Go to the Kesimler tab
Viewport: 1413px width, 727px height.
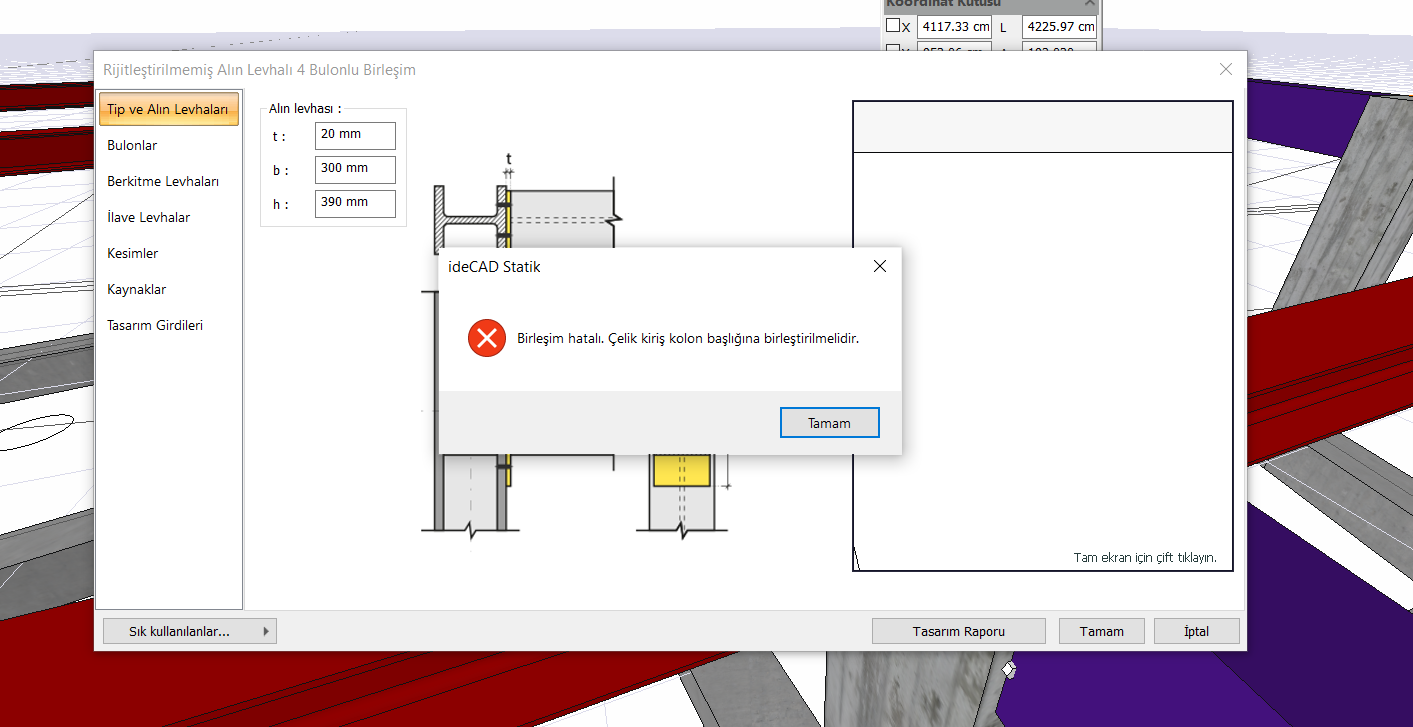[132, 253]
